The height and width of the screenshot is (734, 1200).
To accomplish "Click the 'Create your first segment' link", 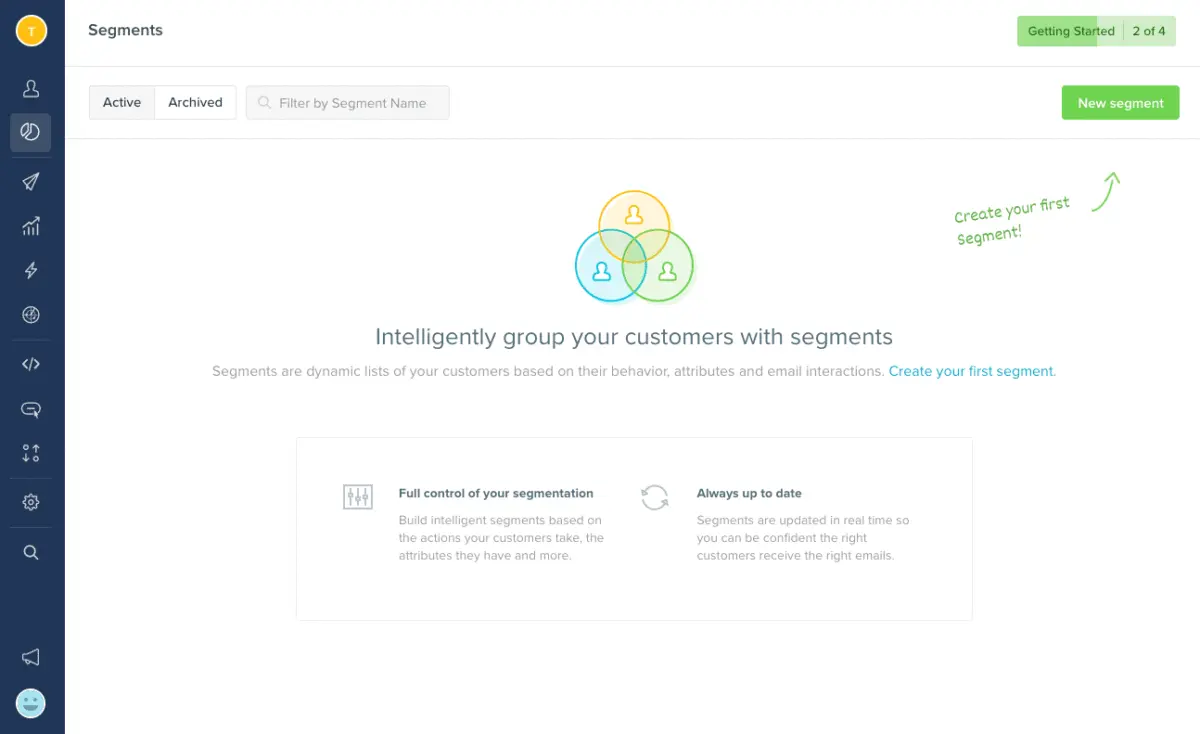I will [971, 371].
